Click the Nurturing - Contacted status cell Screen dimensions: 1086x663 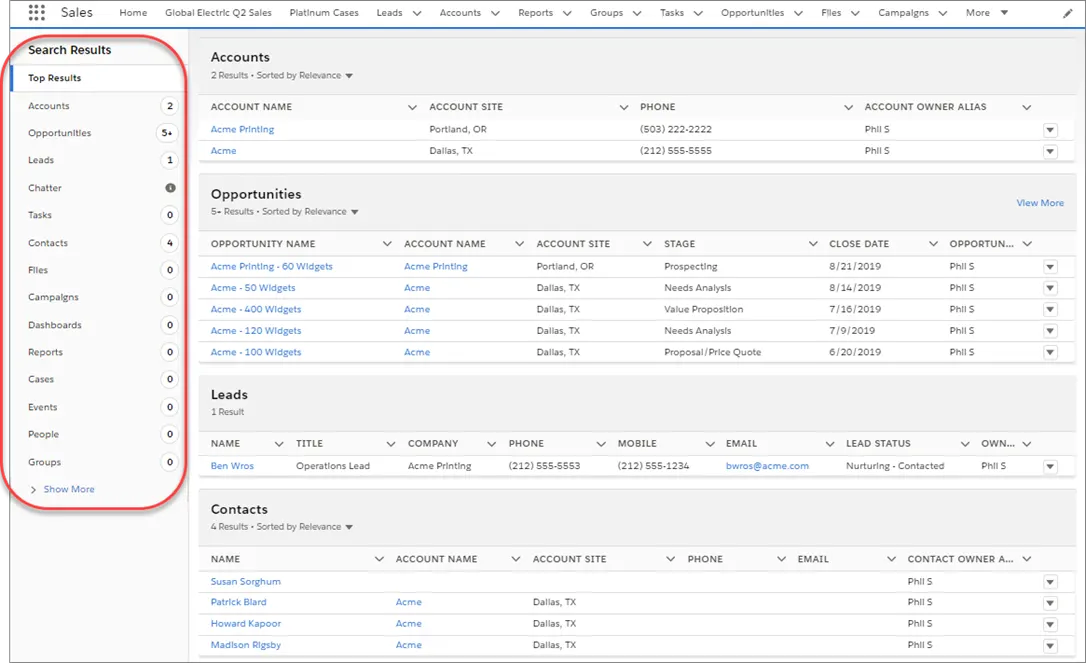[894, 466]
